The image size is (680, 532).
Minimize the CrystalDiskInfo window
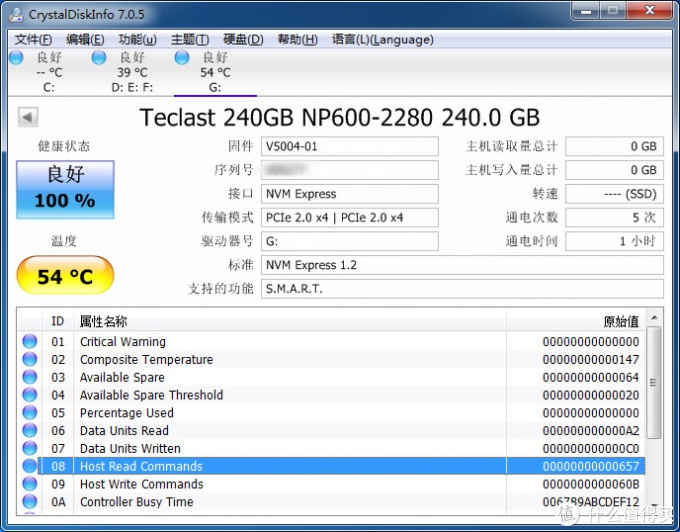[585, 11]
